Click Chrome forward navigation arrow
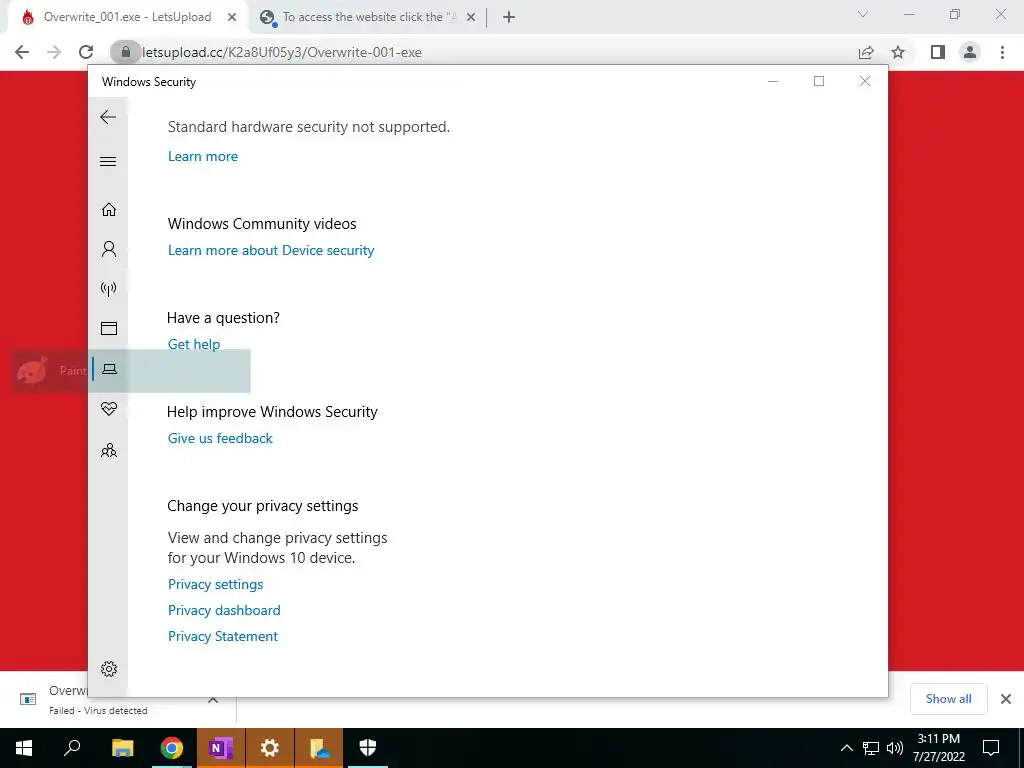This screenshot has height=768, width=1024. (x=54, y=52)
